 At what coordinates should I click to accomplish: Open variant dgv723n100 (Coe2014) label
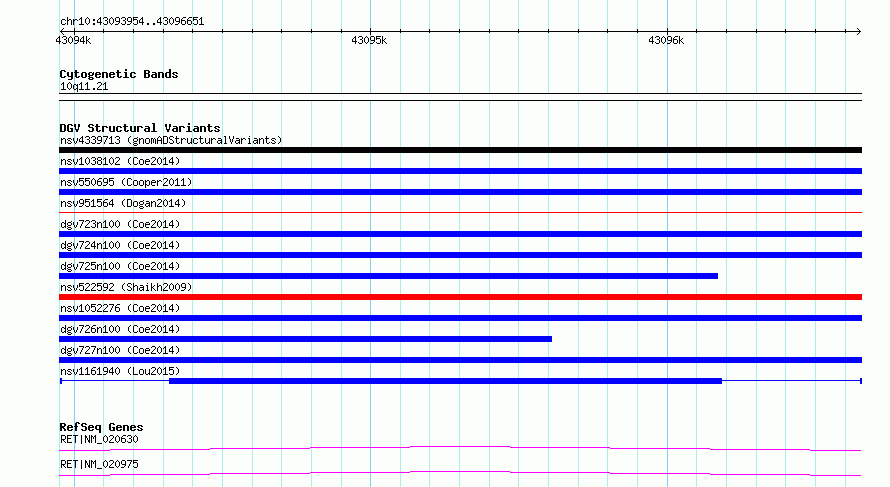(120, 224)
